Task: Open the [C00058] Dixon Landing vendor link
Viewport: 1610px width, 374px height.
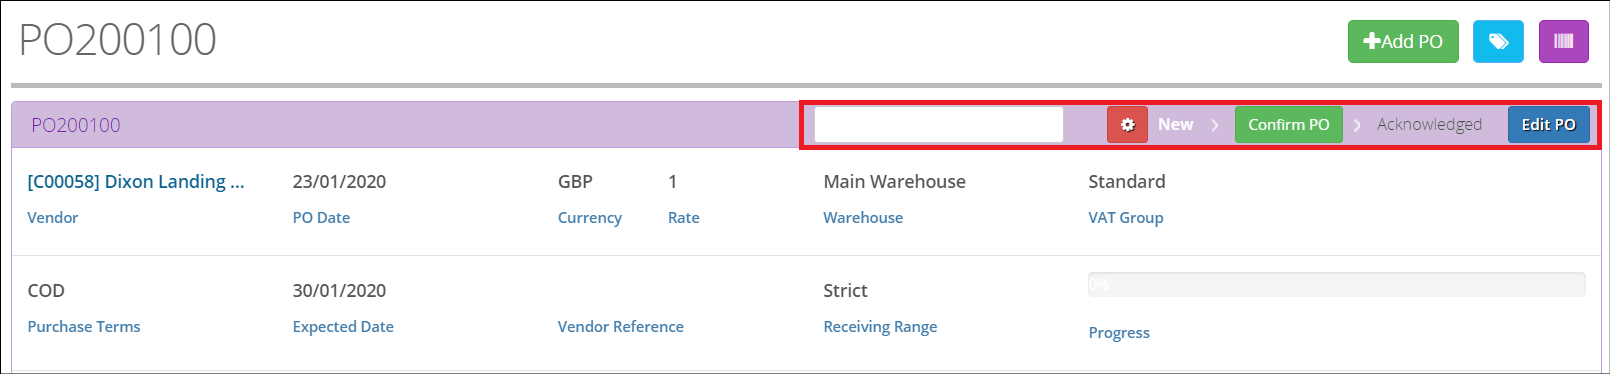Action: click(136, 181)
